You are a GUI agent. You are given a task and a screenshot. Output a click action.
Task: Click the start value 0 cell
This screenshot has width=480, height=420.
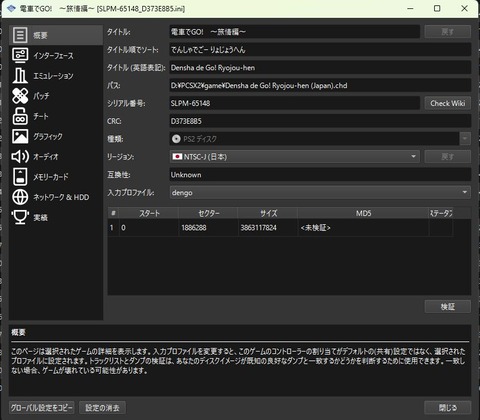149,228
